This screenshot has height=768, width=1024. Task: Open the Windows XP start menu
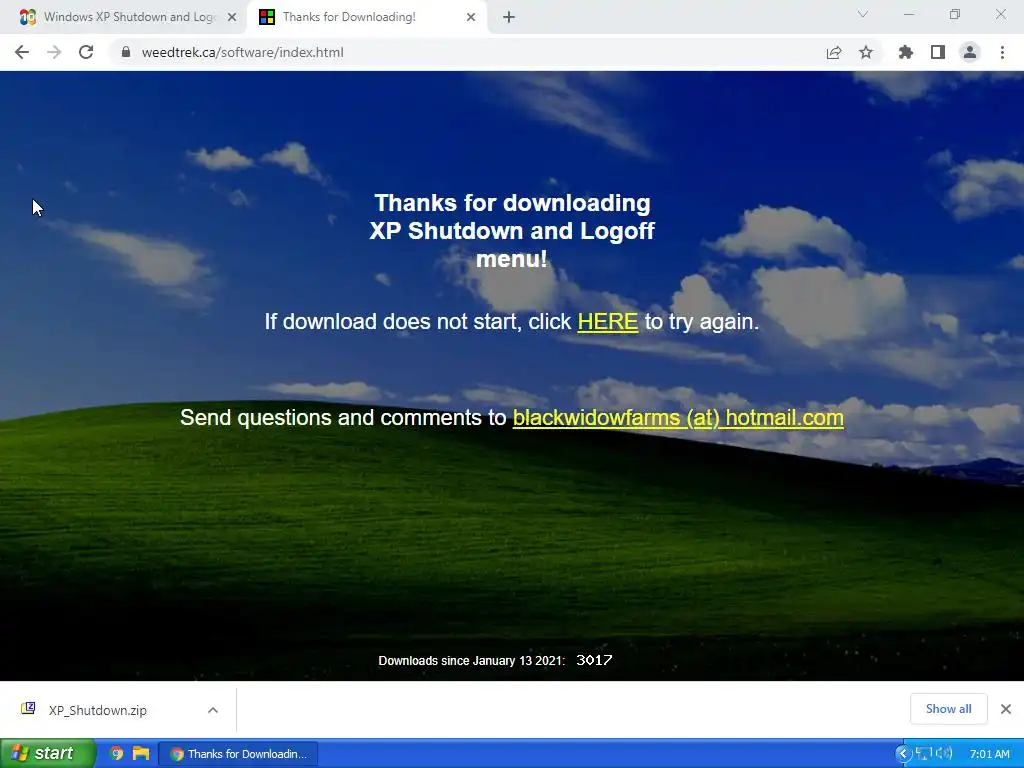pyautogui.click(x=47, y=753)
